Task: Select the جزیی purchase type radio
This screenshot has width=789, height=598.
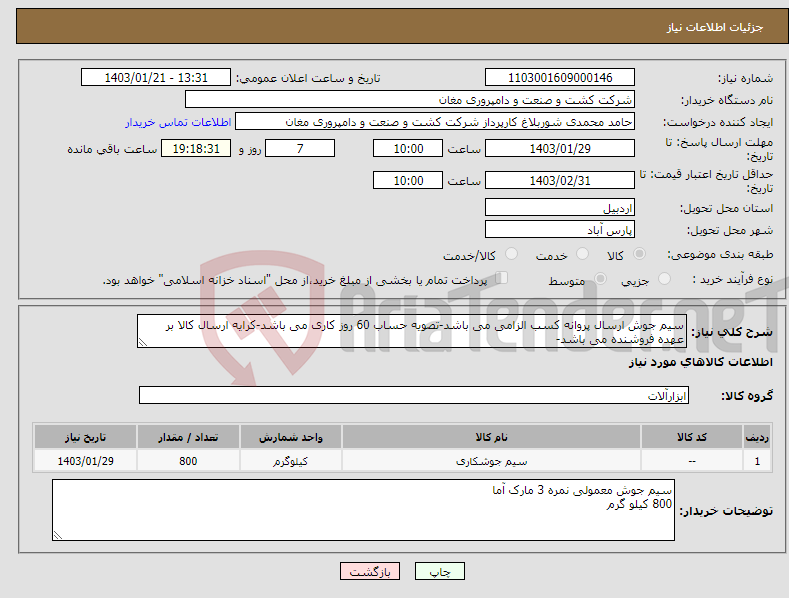Action: [664, 278]
